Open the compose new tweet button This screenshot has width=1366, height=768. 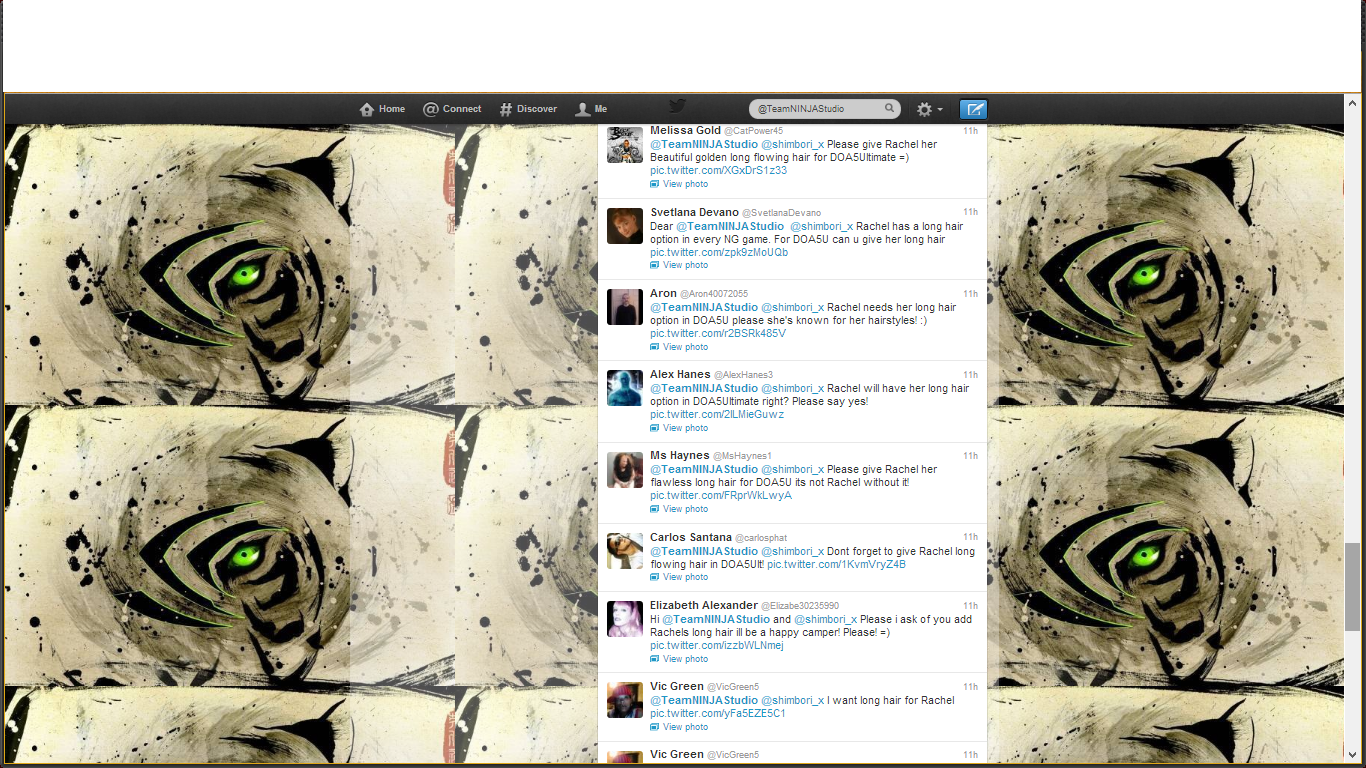(x=973, y=109)
